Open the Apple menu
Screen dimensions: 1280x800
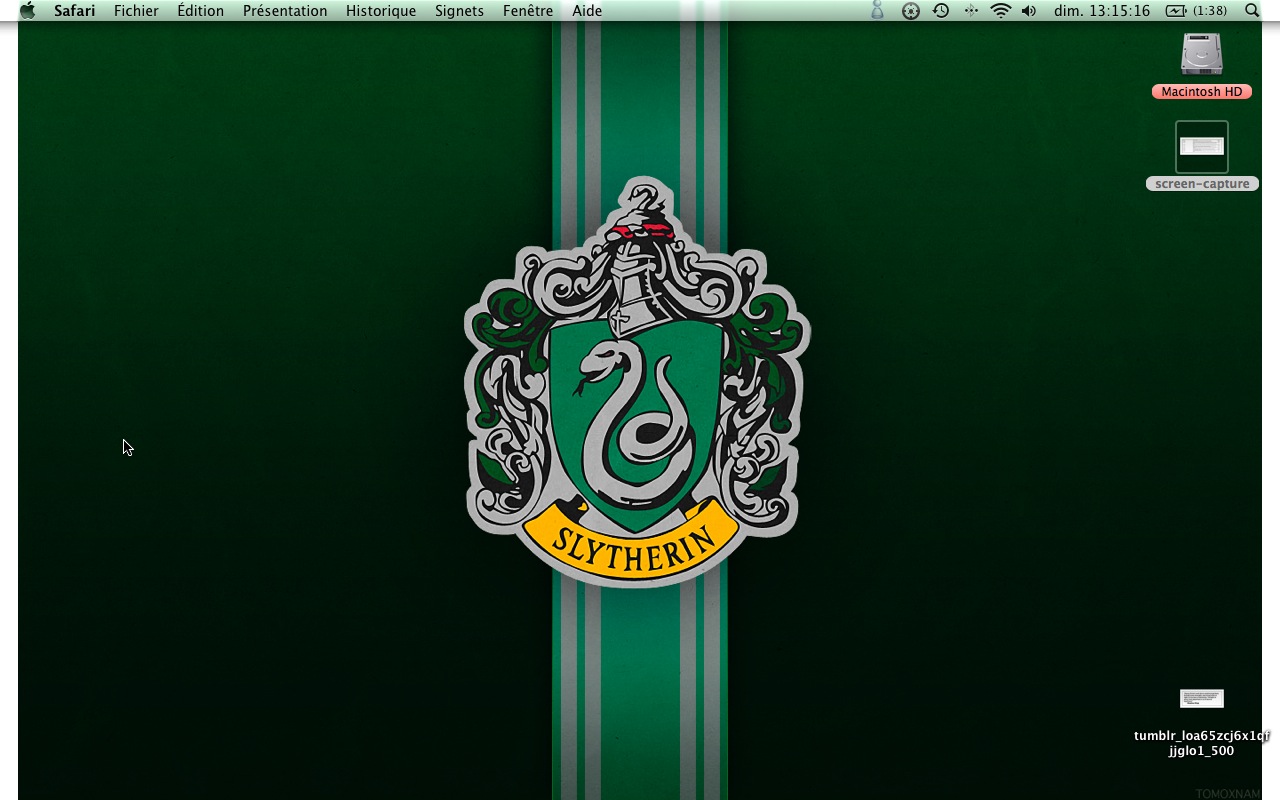(27, 10)
